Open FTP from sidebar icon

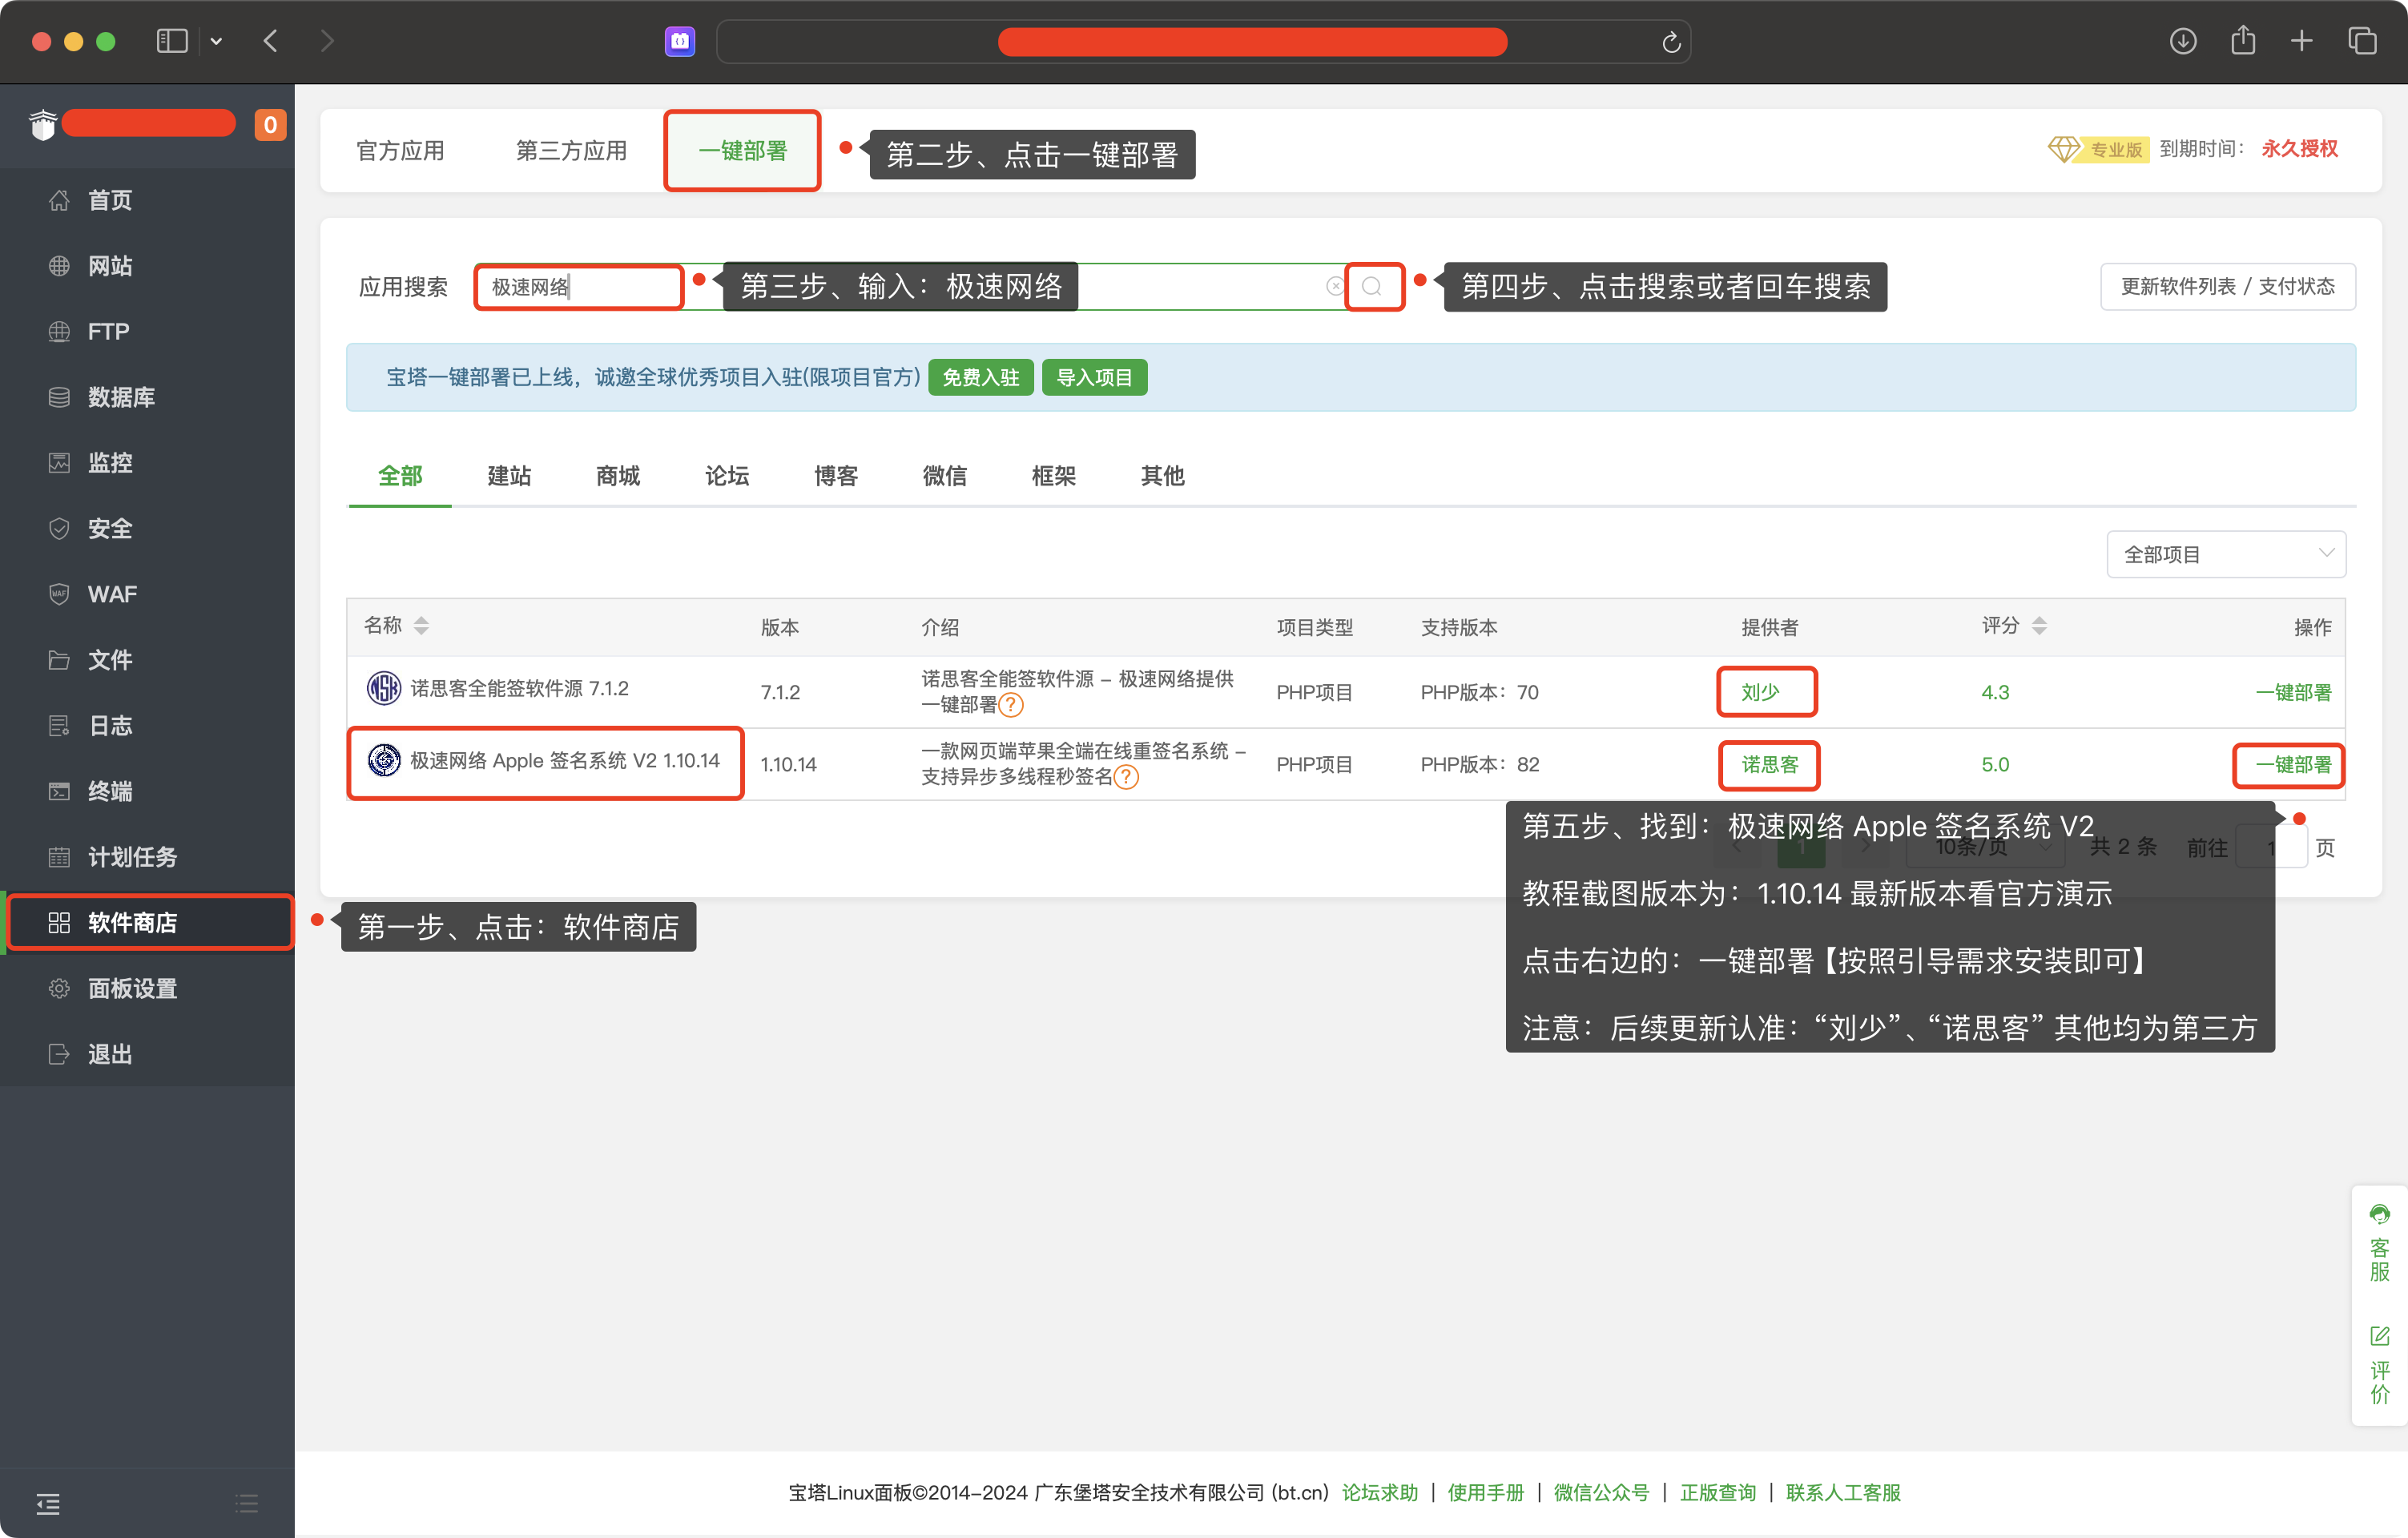click(59, 331)
